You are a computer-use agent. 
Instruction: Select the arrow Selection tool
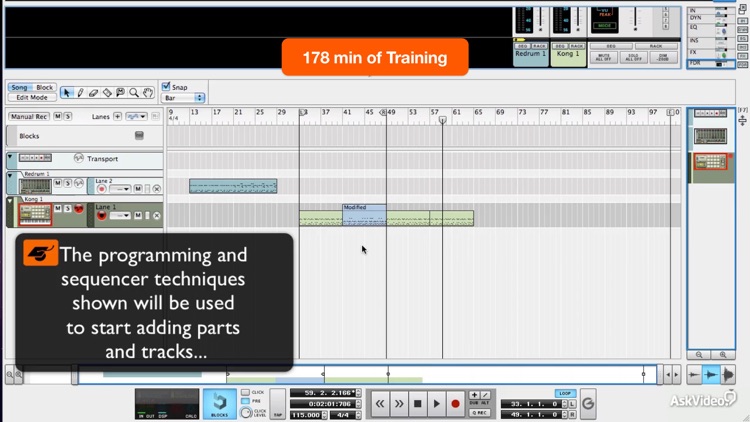pyautogui.click(x=67, y=92)
